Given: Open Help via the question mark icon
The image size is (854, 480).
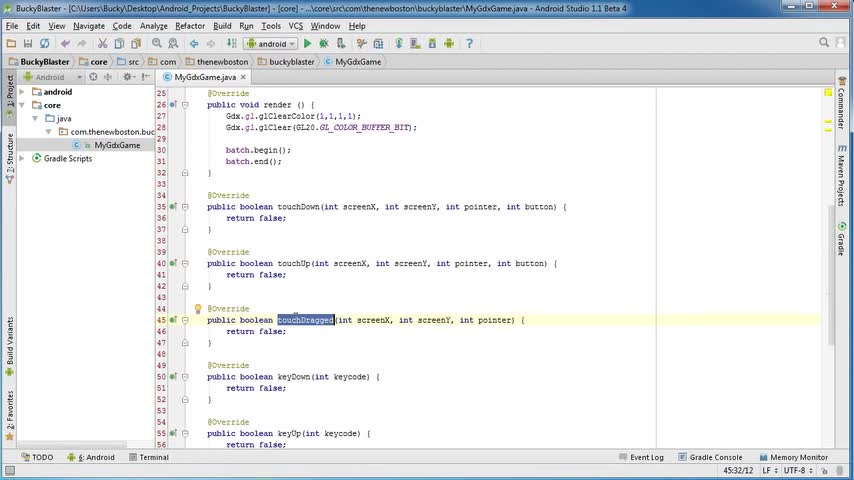Looking at the screenshot, I should point(469,44).
